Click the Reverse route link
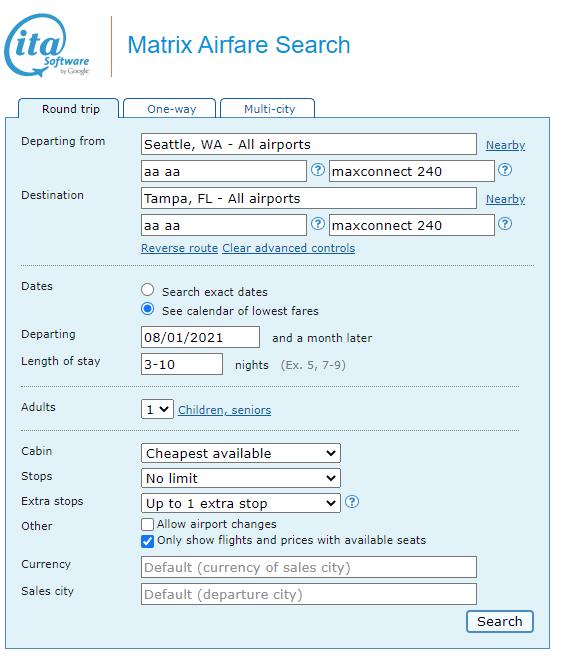 pyautogui.click(x=179, y=248)
